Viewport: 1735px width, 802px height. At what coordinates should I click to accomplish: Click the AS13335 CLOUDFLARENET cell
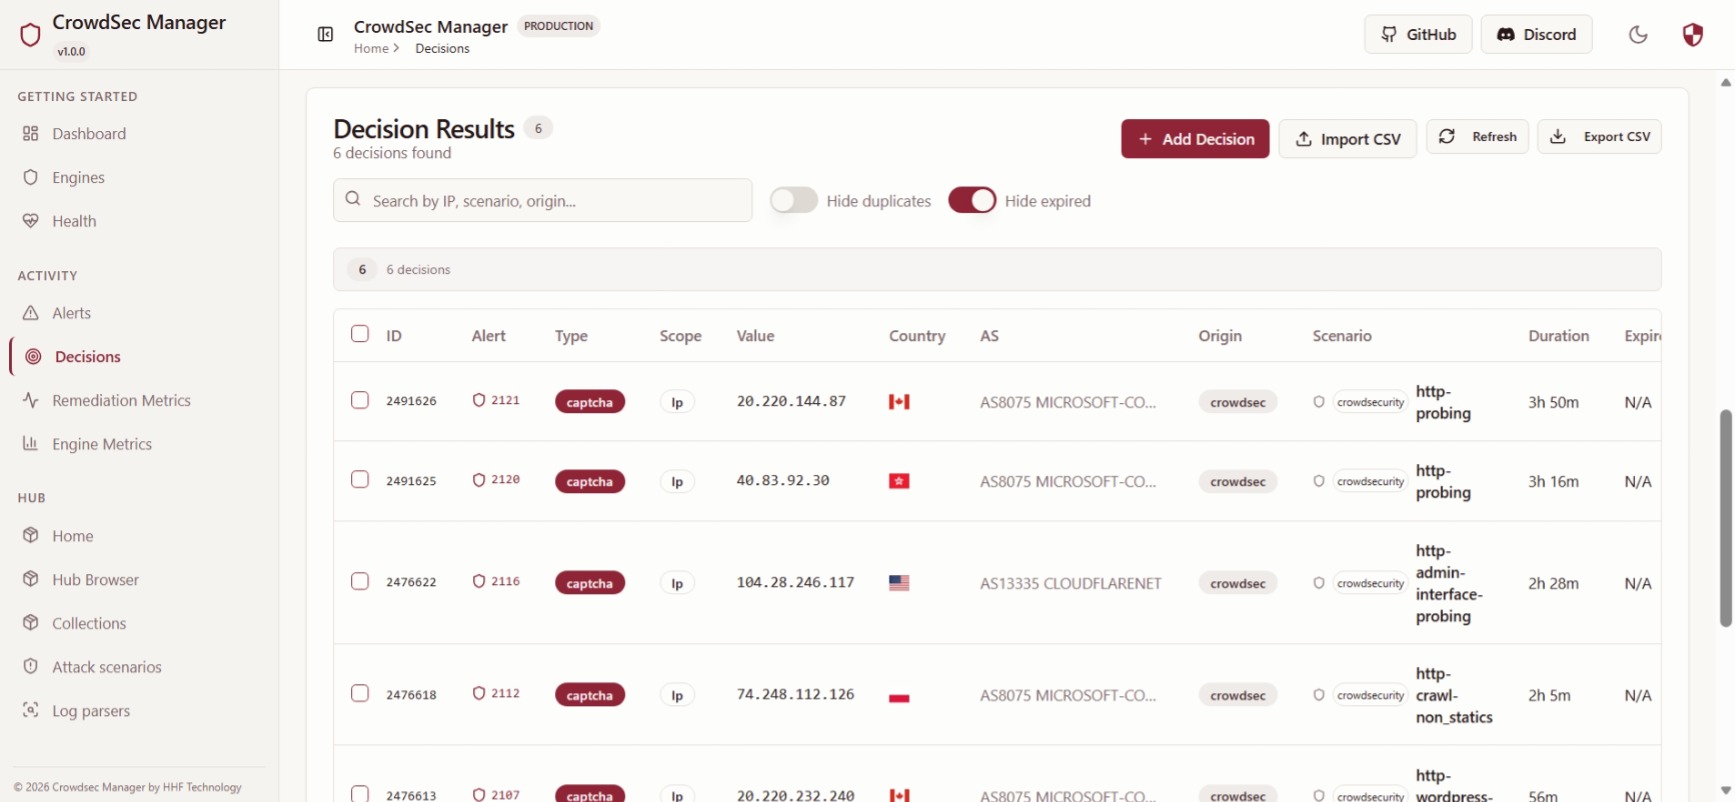(x=1070, y=583)
